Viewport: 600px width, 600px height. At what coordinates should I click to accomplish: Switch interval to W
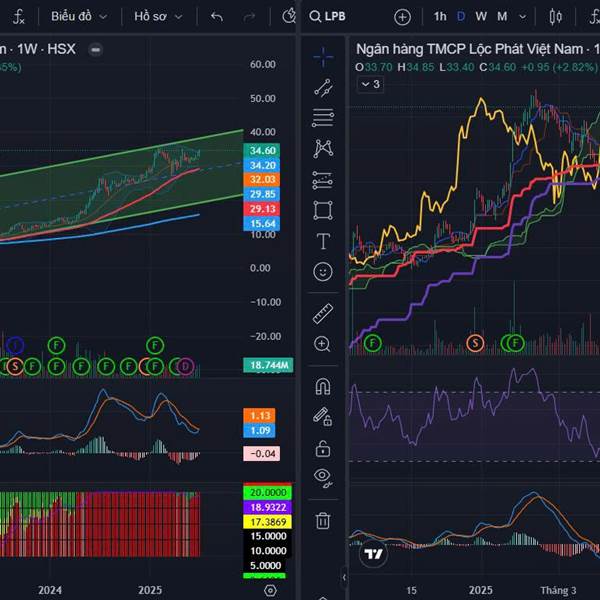click(x=481, y=16)
